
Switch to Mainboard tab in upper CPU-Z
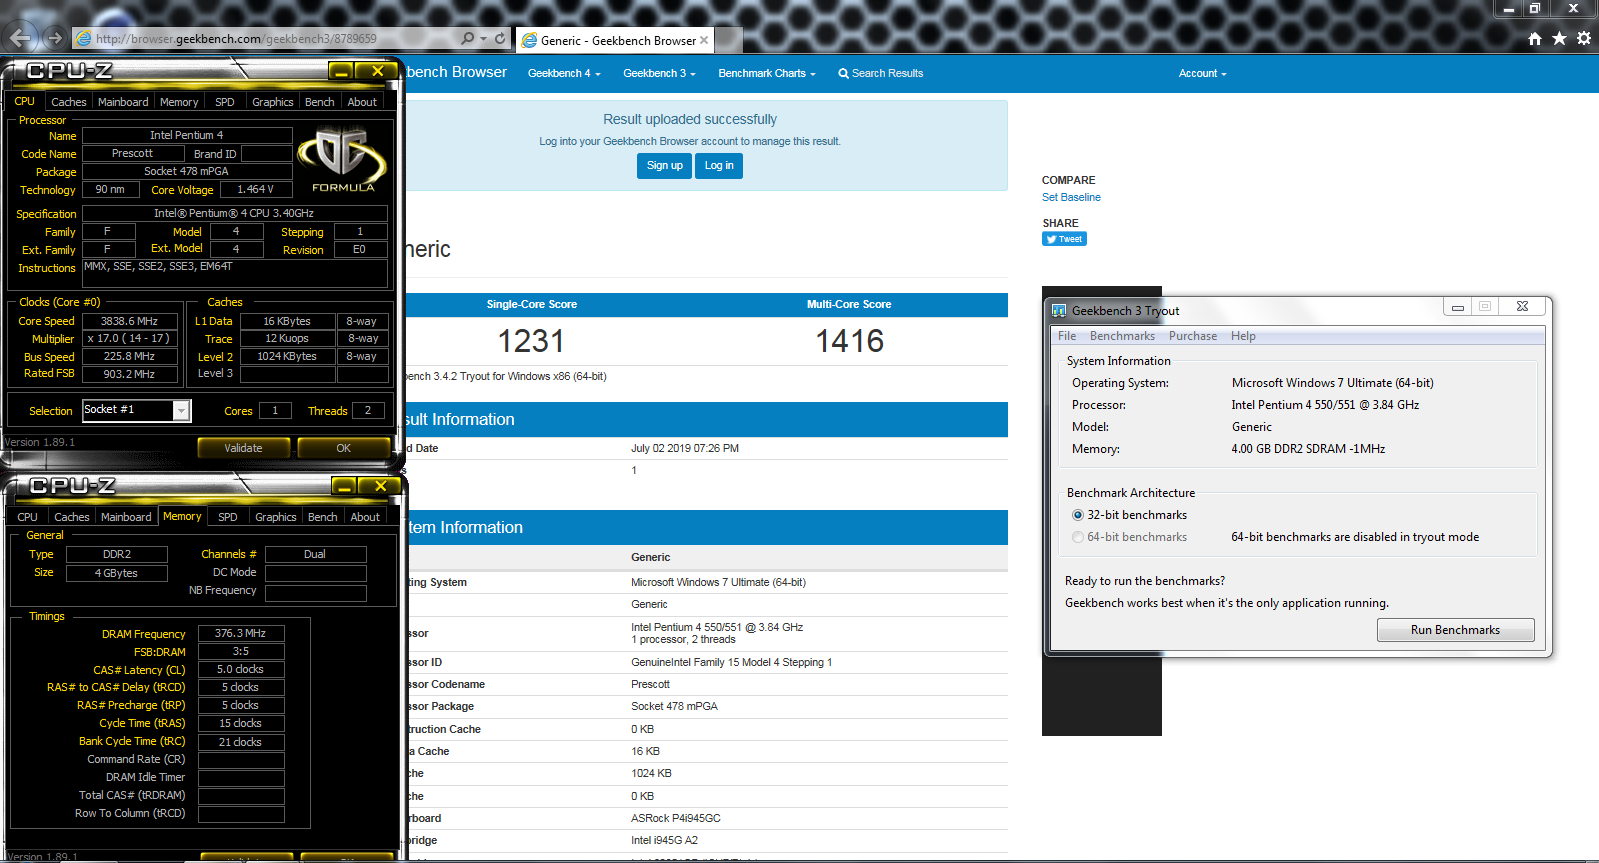(123, 102)
